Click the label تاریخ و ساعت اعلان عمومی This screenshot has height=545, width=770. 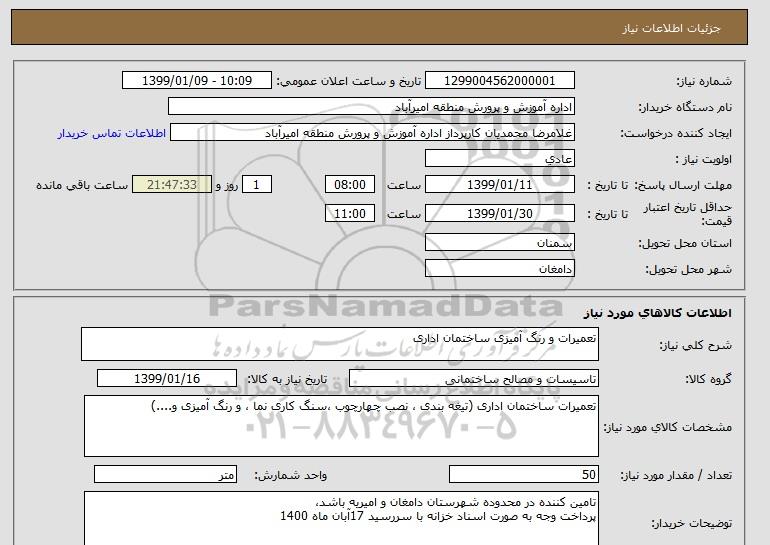[x=349, y=81]
